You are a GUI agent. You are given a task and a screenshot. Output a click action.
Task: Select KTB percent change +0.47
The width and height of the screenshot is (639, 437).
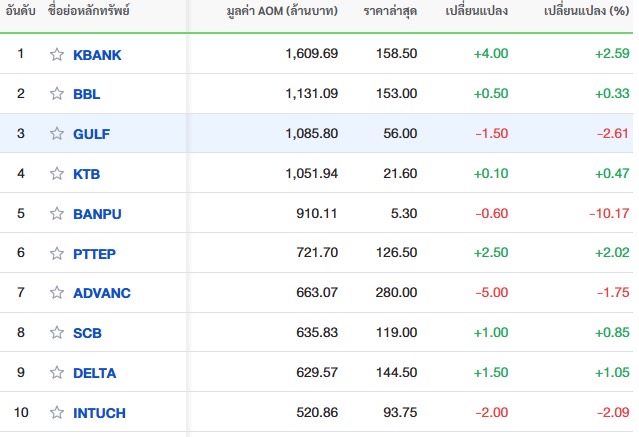click(x=612, y=173)
